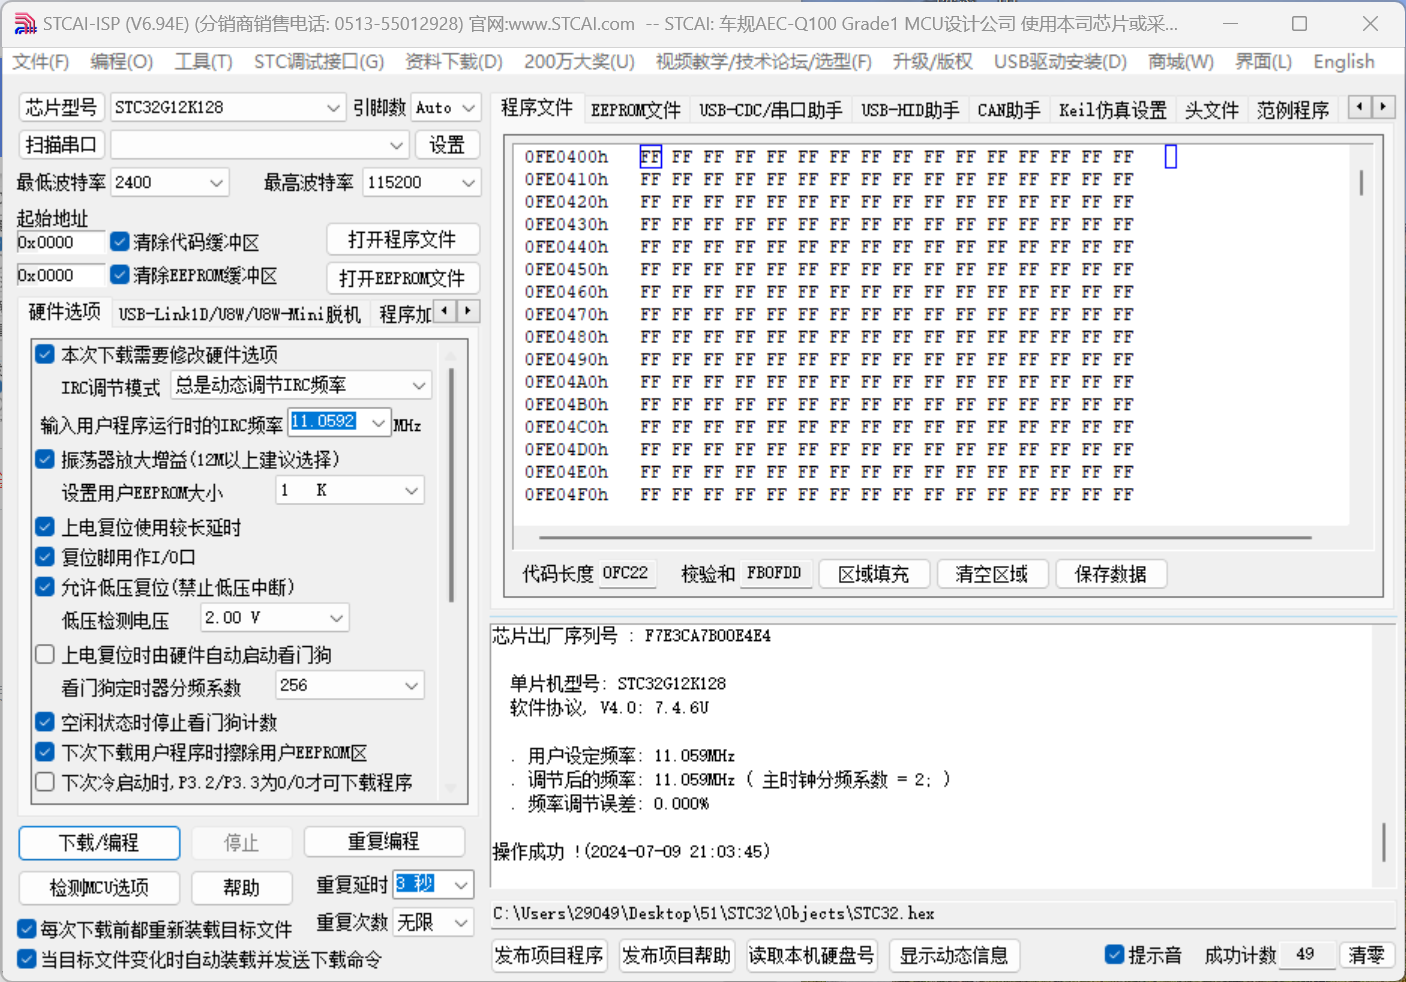
Task: Click the 下载/编程 button
Action: [99, 843]
